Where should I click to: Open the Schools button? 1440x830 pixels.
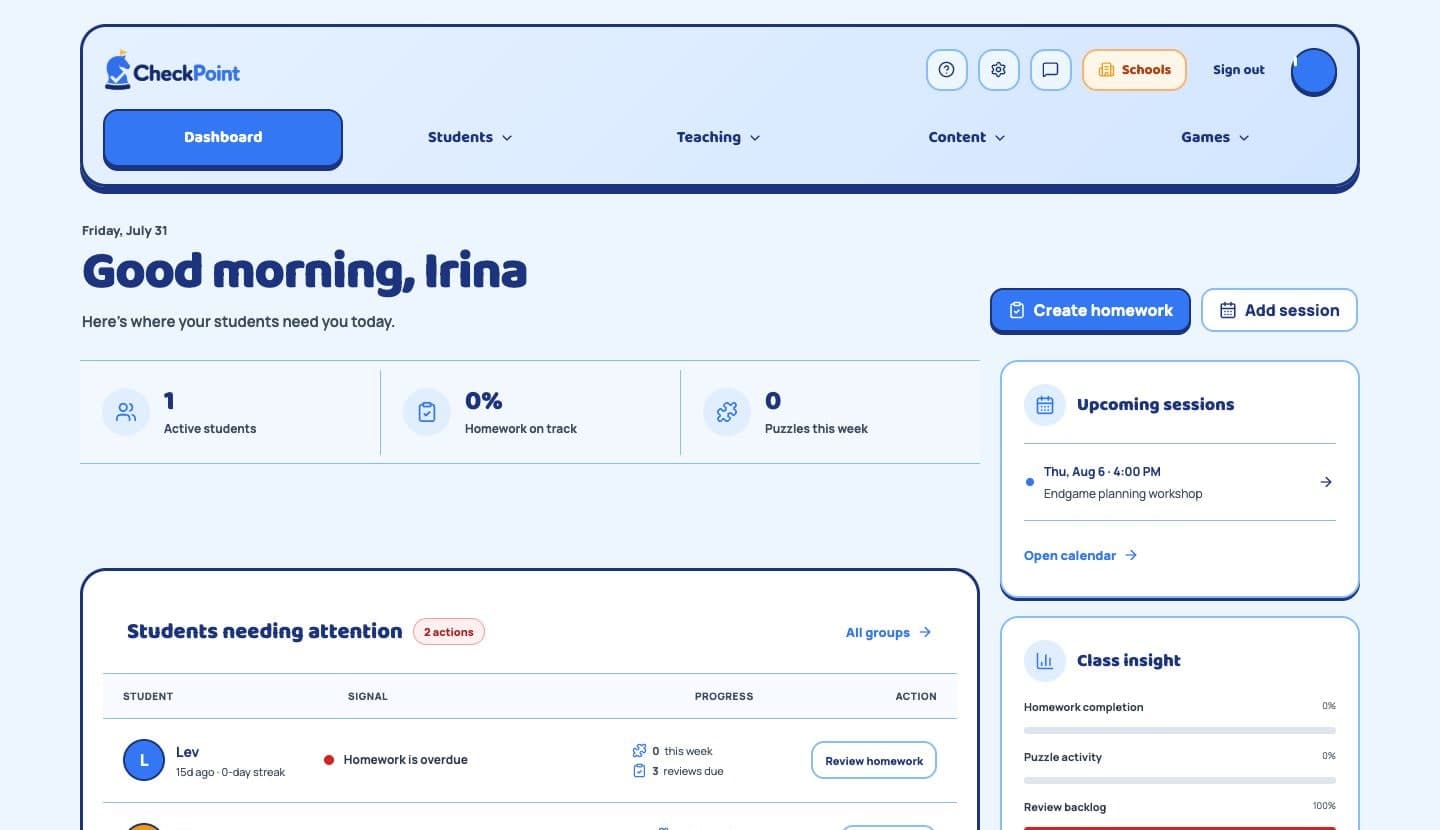(x=1134, y=70)
